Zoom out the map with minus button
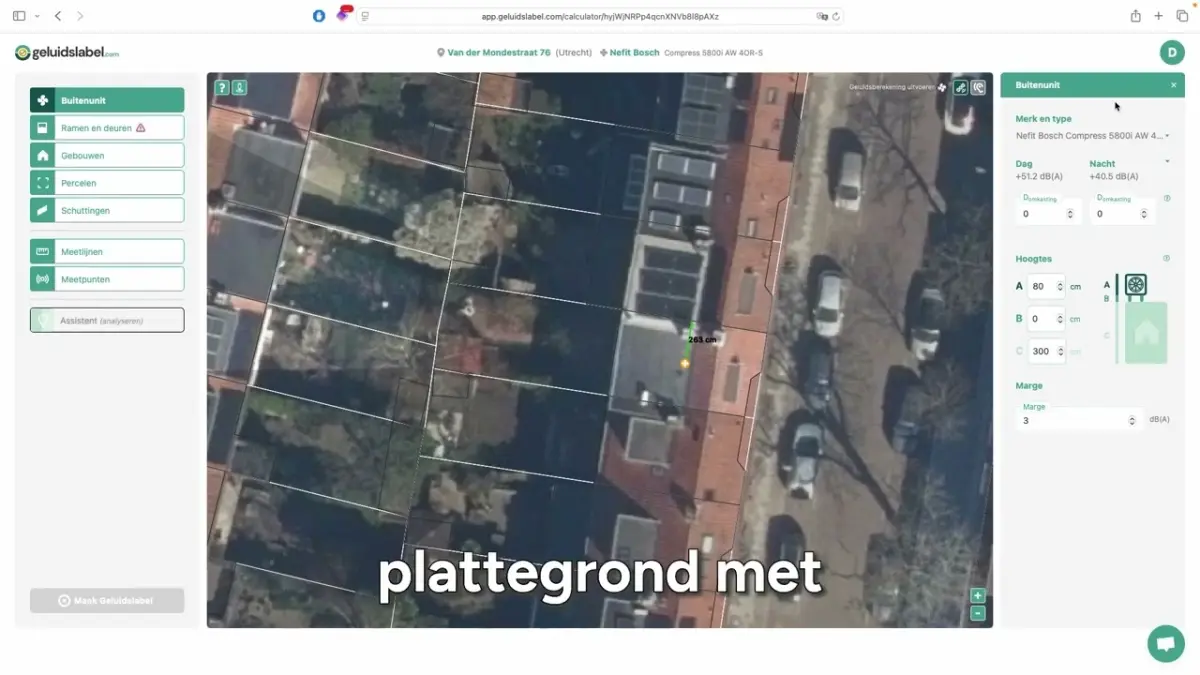The height and width of the screenshot is (675, 1200). point(978,613)
